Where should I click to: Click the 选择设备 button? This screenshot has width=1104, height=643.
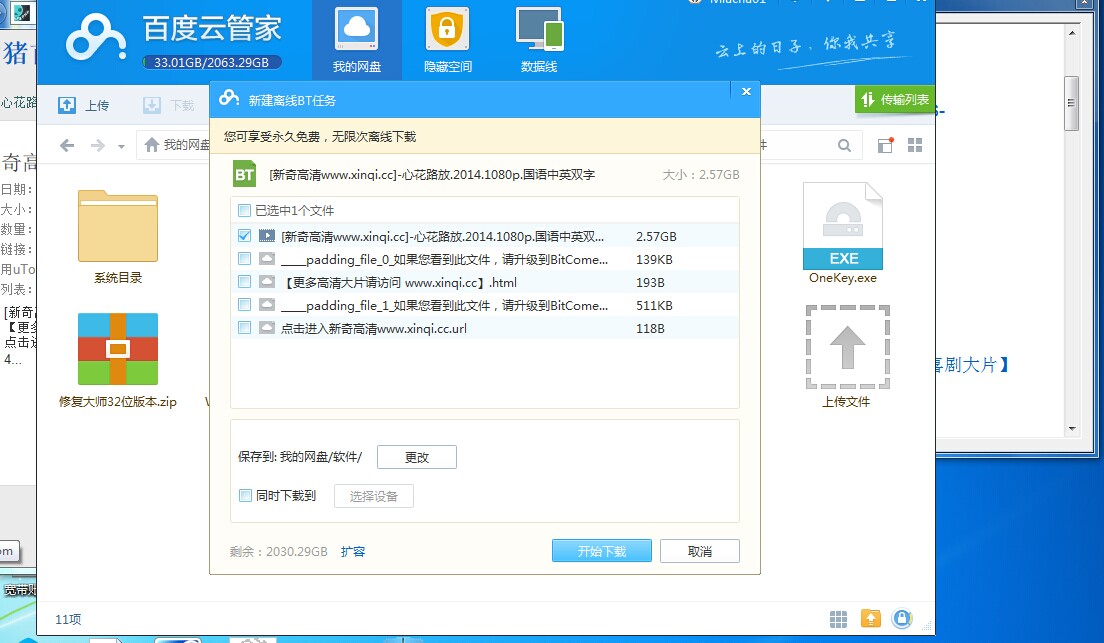pos(373,497)
